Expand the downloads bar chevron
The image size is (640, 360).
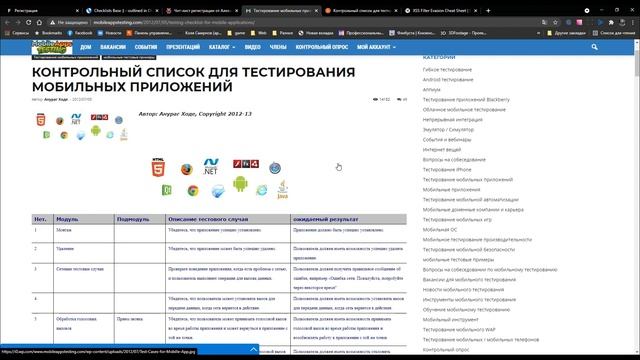click(253, 349)
